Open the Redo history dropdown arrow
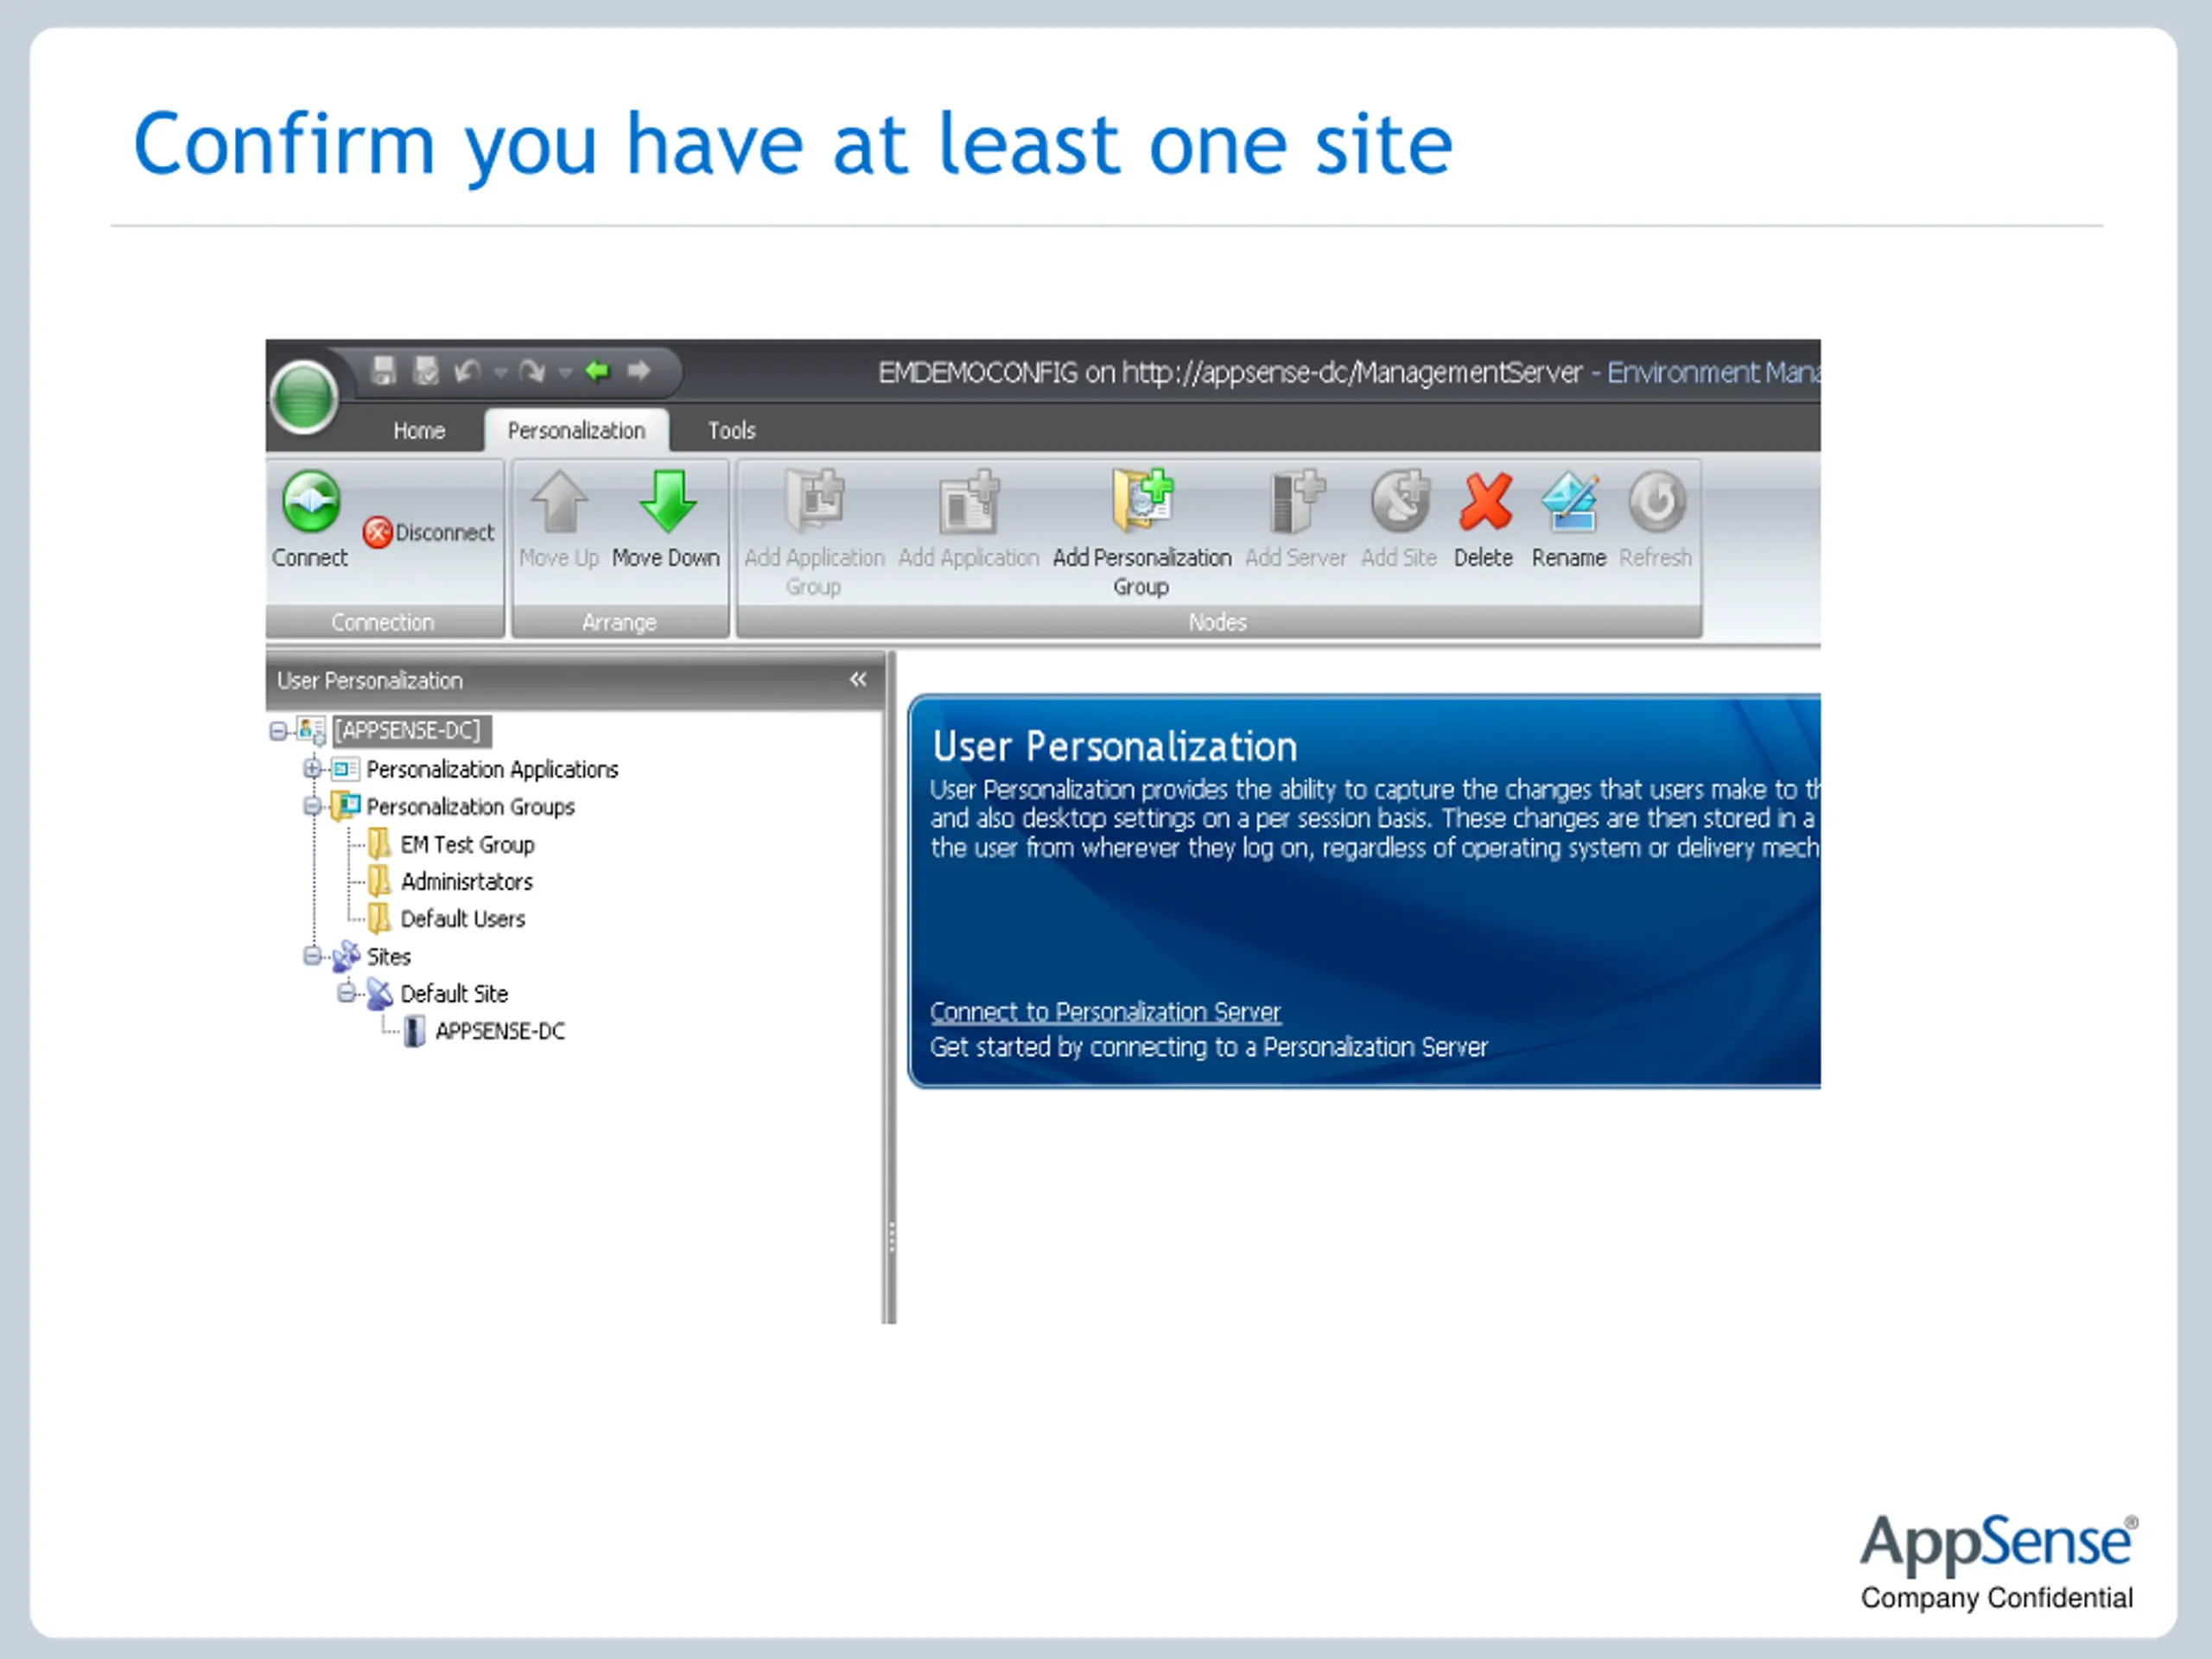Screen dimensions: 2212x1659 click(x=565, y=373)
